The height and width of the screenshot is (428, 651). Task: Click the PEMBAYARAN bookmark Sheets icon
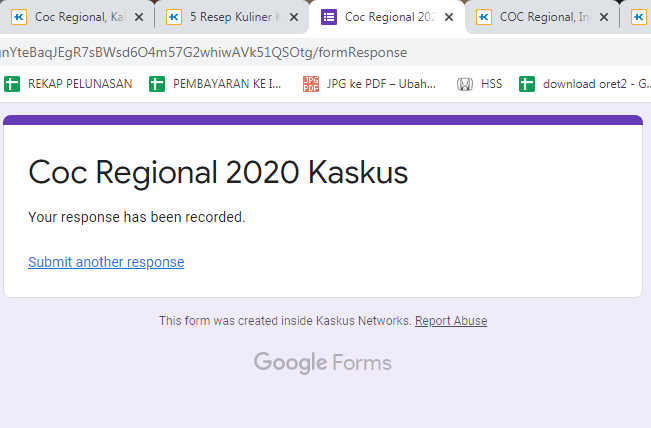157,84
